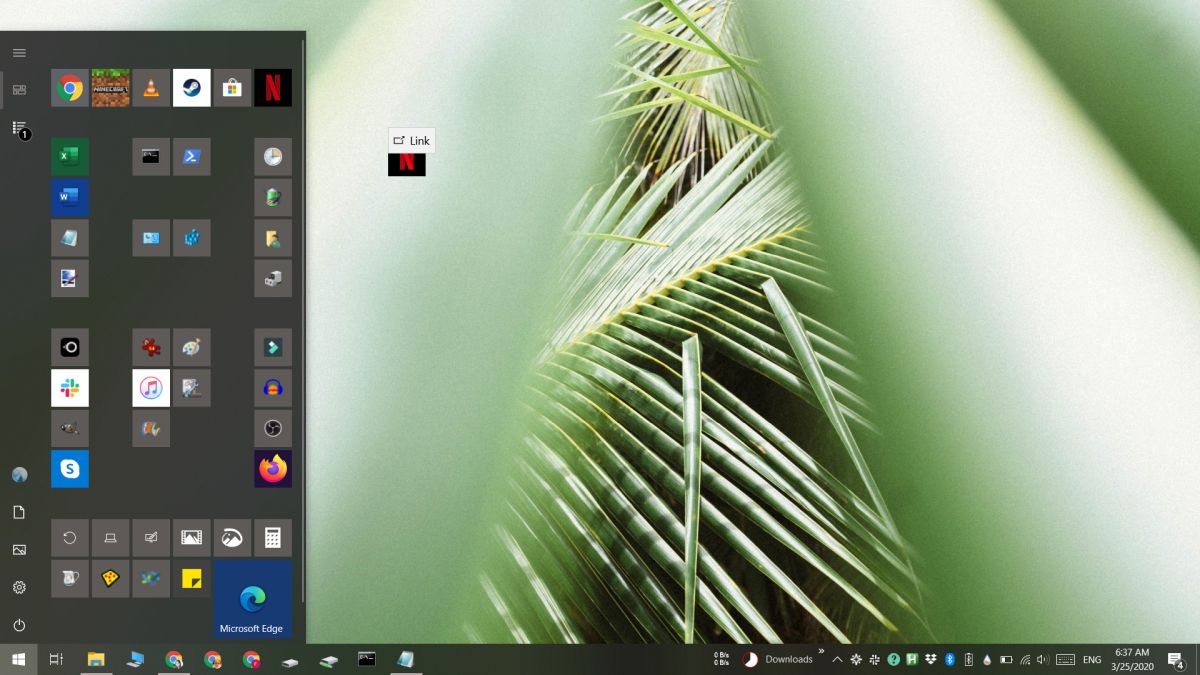Open Command Prompt from the taskbar
Image resolution: width=1200 pixels, height=675 pixels.
[367, 659]
